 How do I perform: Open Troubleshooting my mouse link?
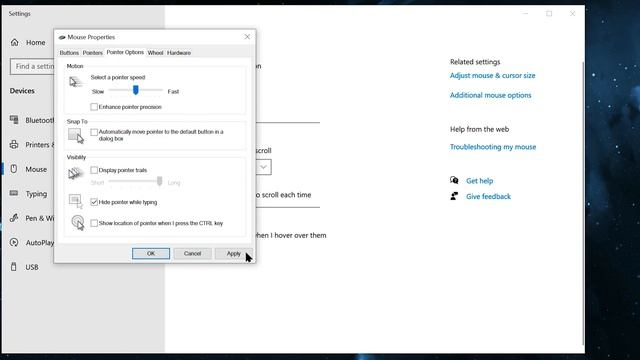point(493,147)
